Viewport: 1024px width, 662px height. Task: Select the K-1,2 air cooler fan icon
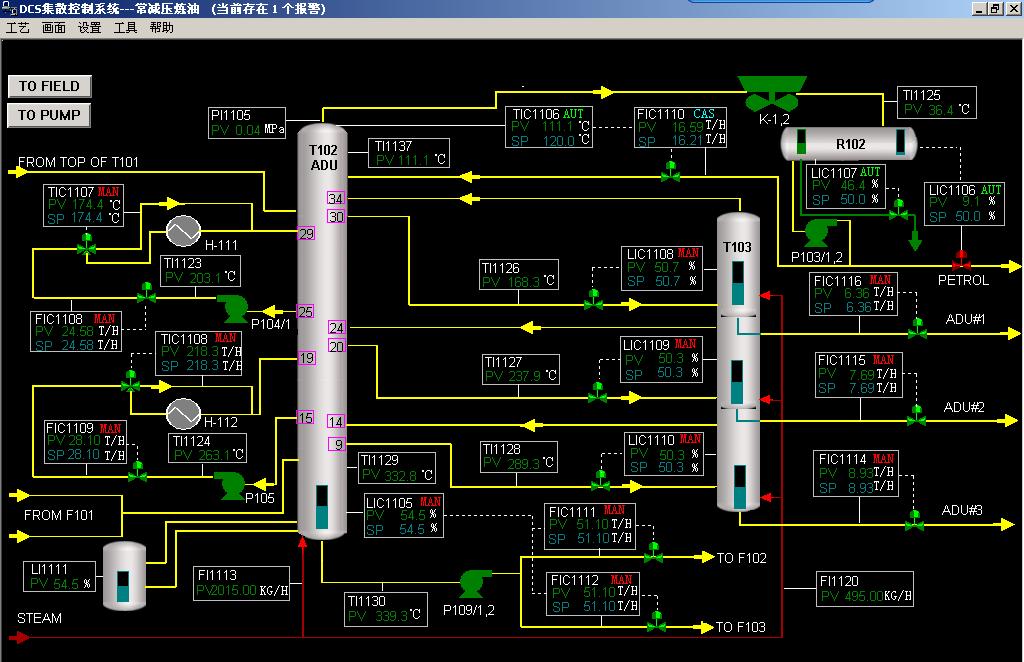point(772,93)
